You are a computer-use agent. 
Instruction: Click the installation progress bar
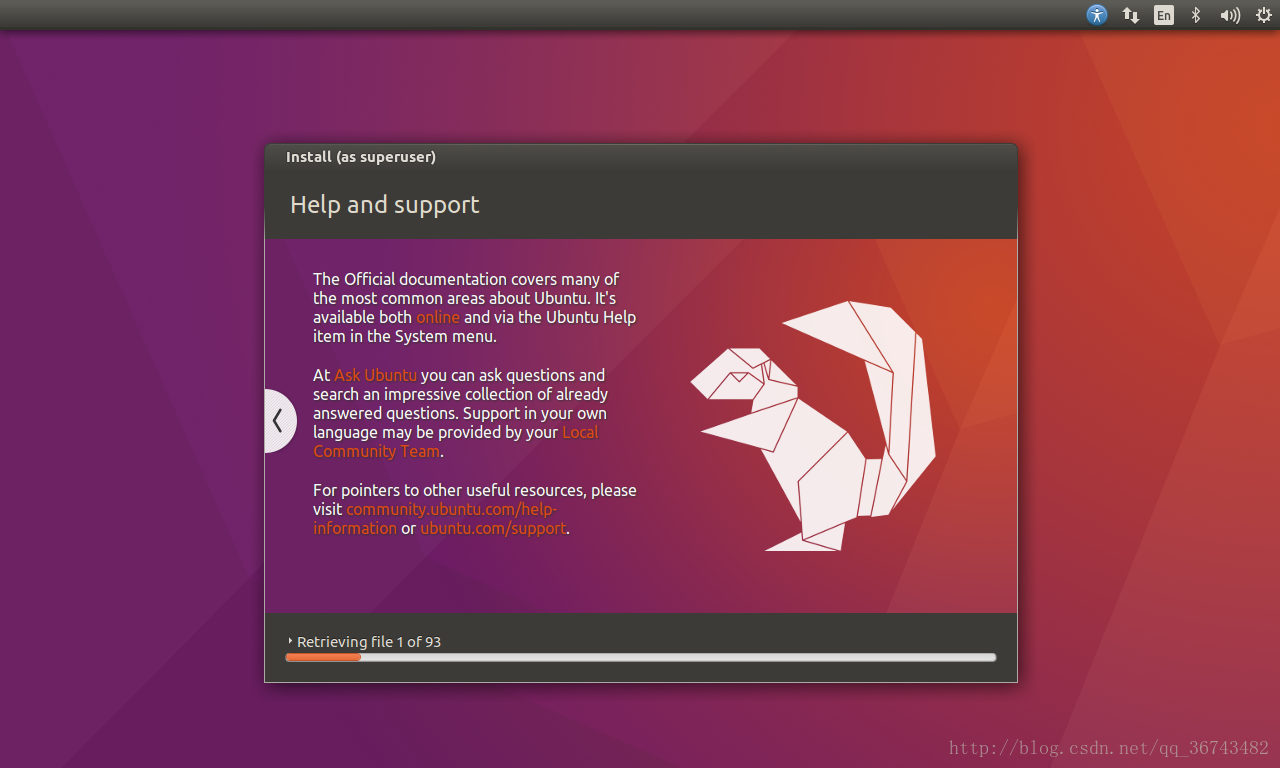640,657
